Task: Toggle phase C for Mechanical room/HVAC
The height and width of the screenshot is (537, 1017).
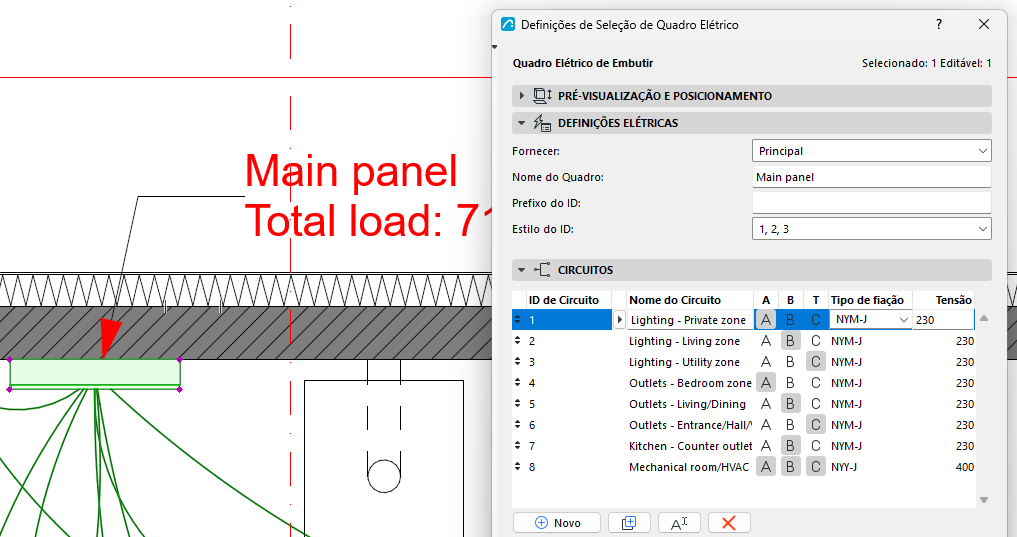Action: coord(815,466)
